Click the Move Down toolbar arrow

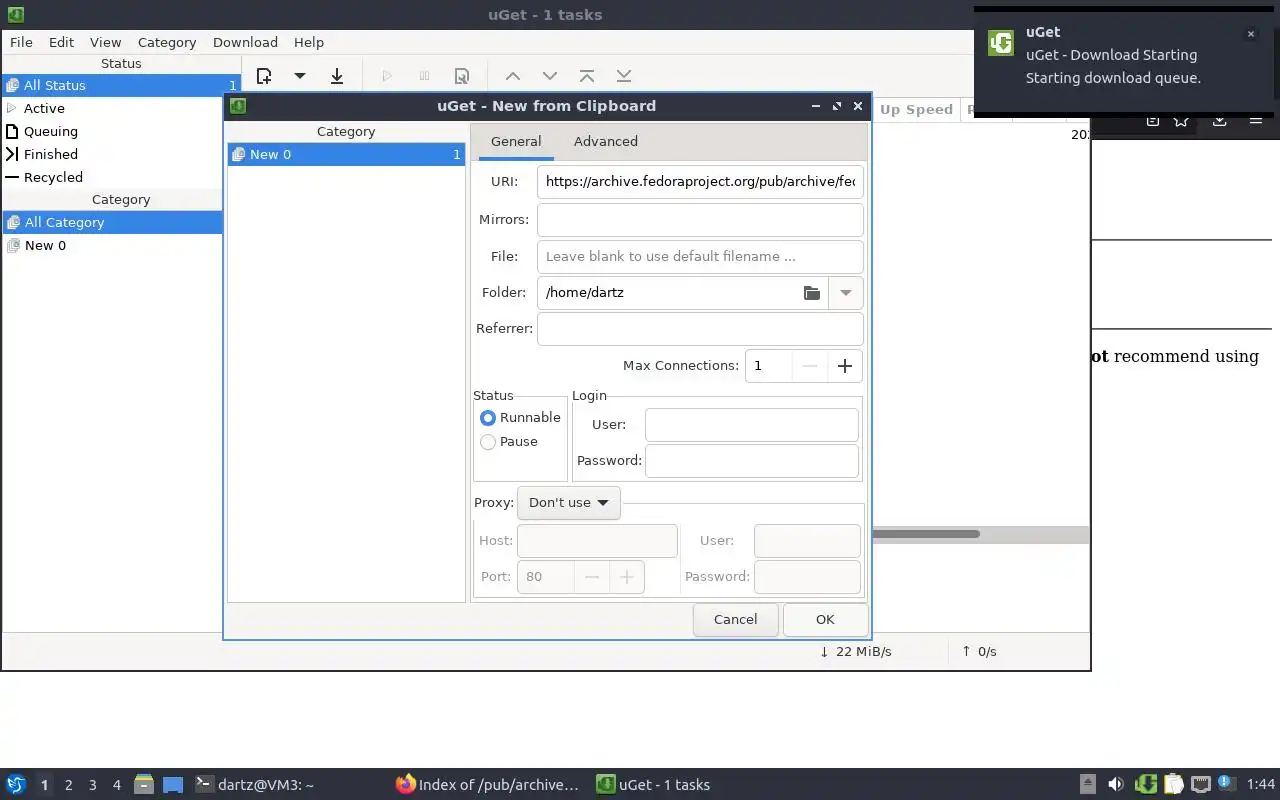549,76
